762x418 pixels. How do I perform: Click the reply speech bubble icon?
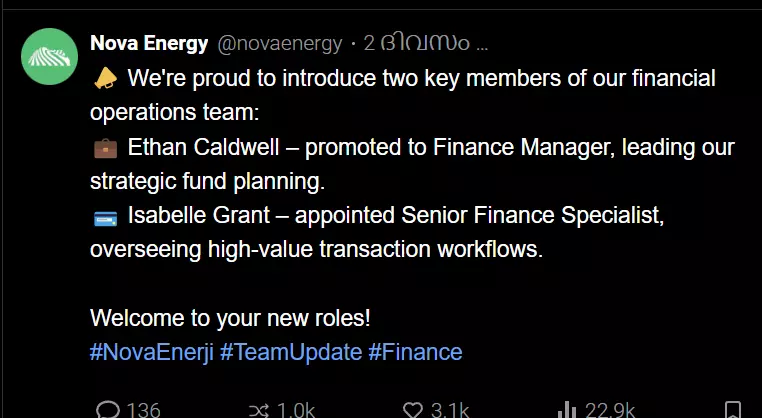coord(107,410)
